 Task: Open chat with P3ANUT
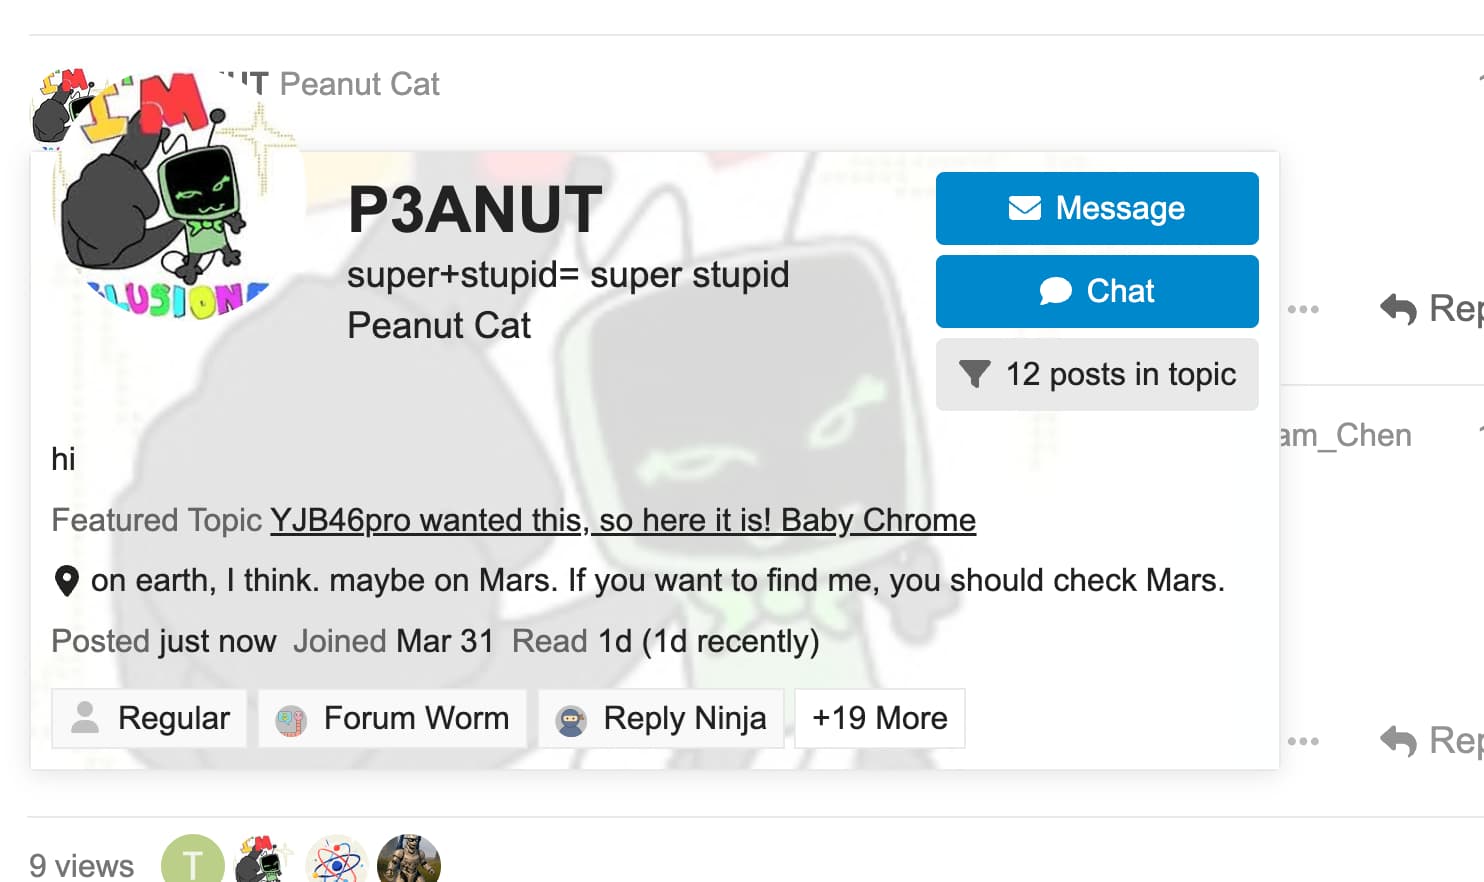coord(1096,291)
